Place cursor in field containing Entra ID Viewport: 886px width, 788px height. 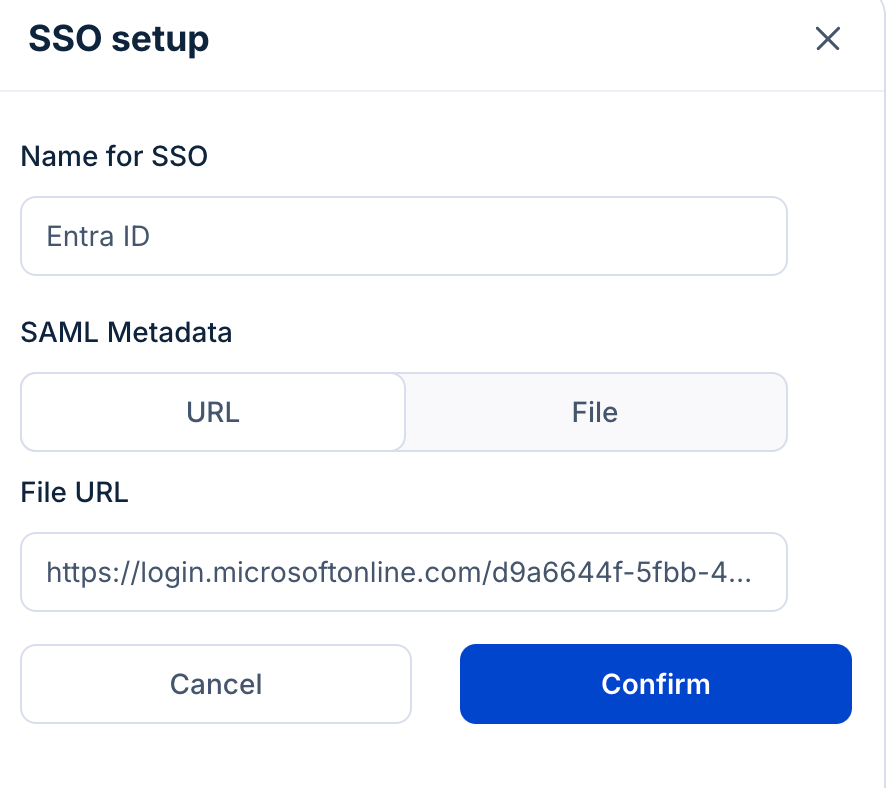tap(403, 236)
